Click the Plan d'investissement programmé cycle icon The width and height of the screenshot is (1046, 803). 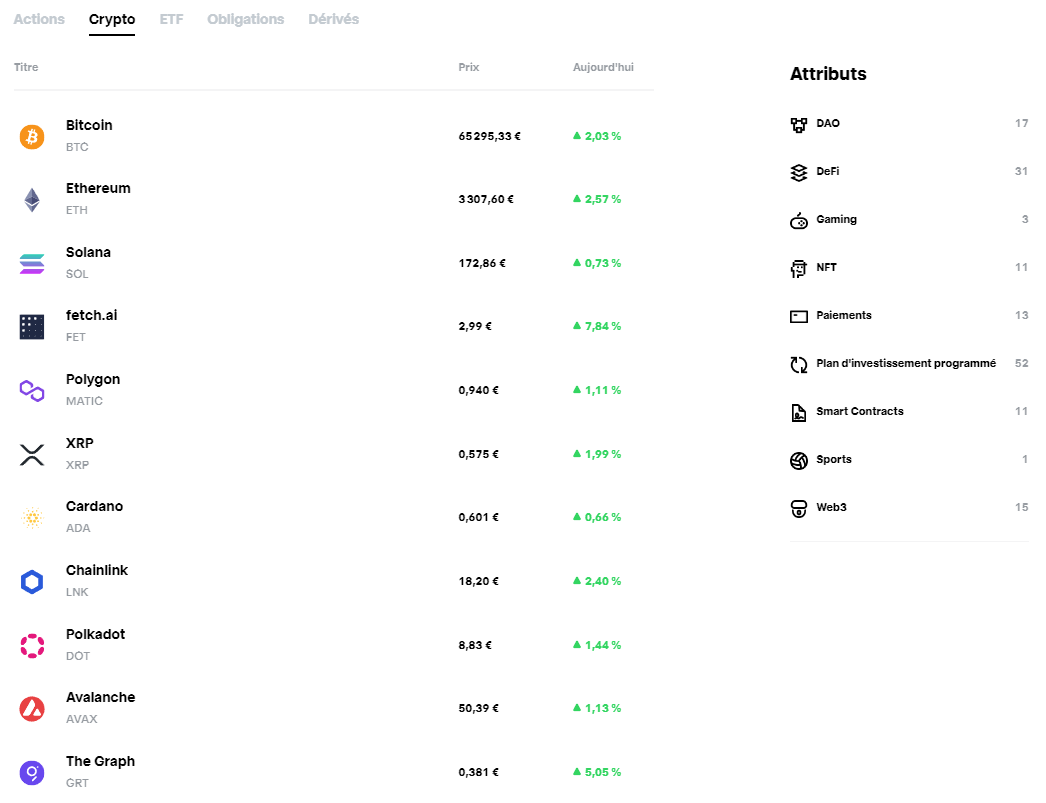(799, 364)
